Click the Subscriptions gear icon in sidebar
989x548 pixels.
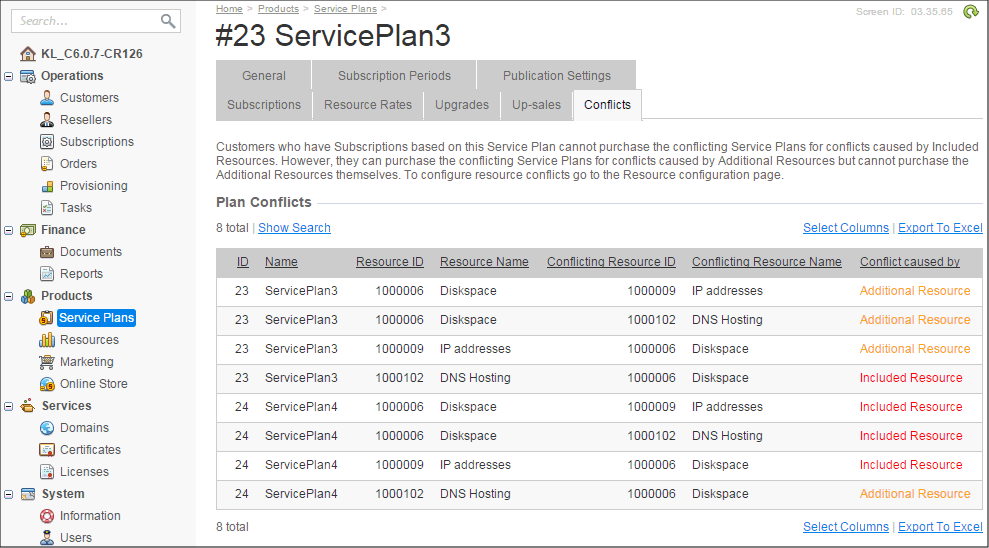tap(47, 142)
